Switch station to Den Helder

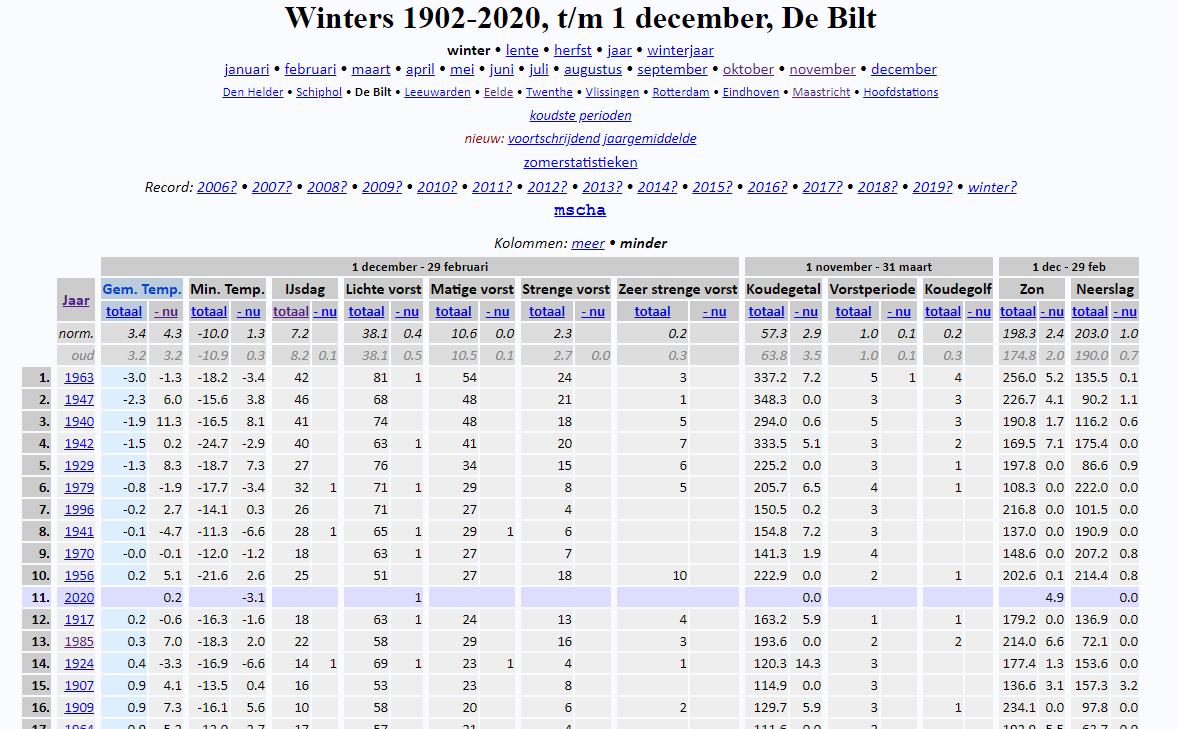click(x=253, y=92)
